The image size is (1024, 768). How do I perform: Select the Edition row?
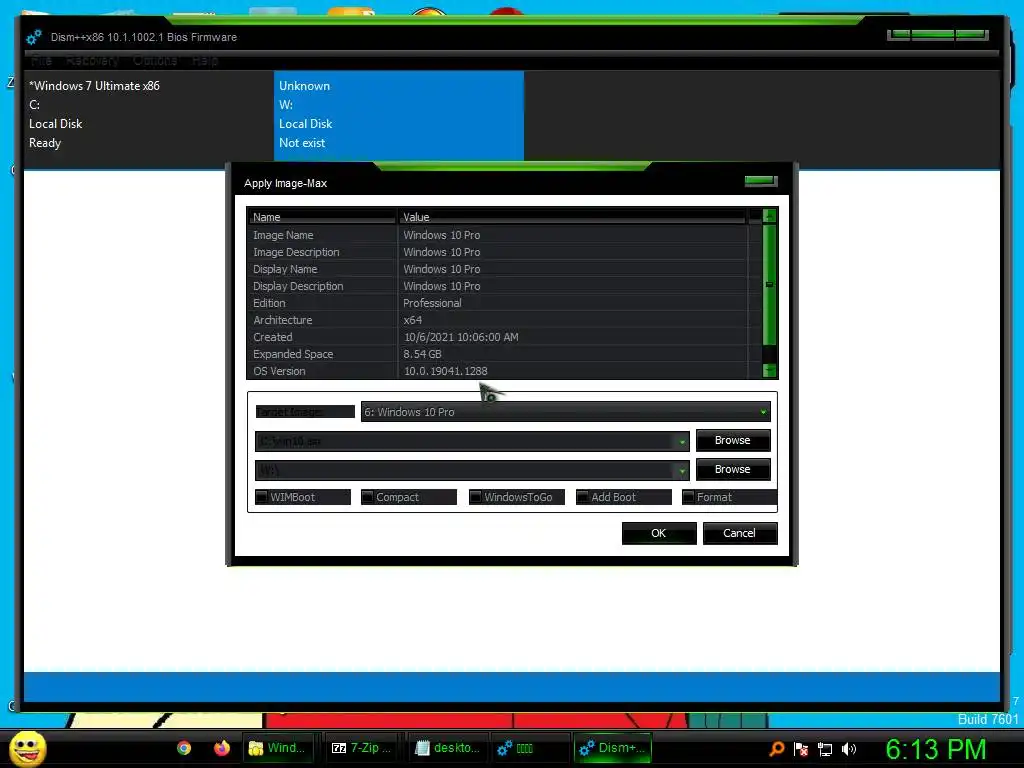498,303
